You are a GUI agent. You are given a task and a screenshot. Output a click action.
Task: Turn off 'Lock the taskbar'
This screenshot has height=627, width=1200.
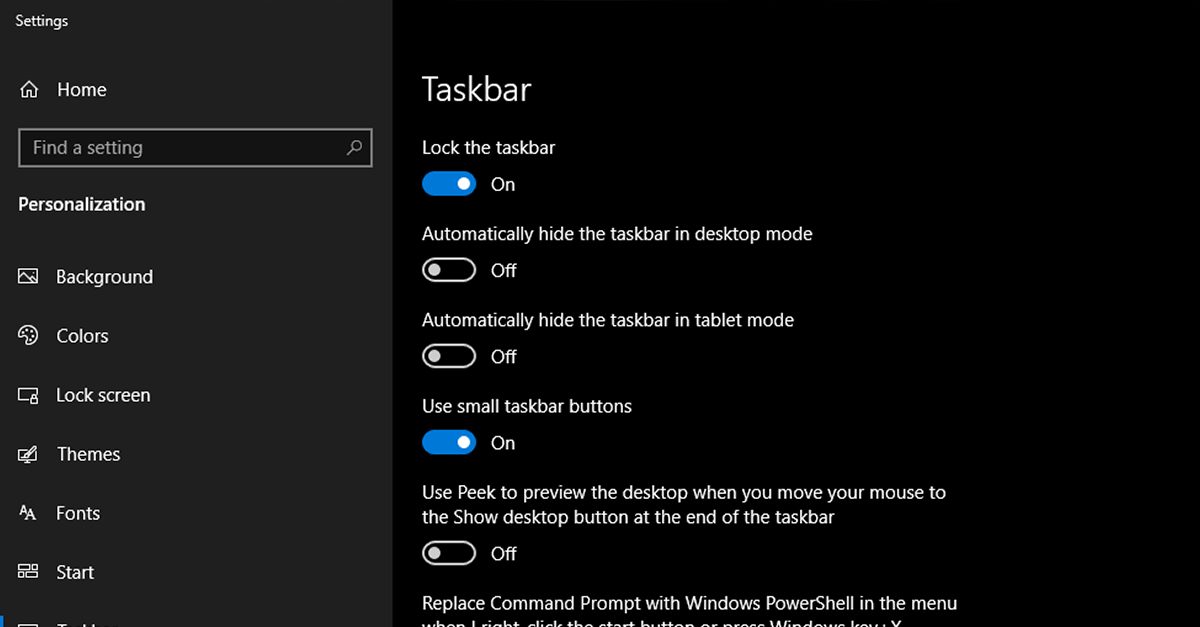[x=449, y=184]
